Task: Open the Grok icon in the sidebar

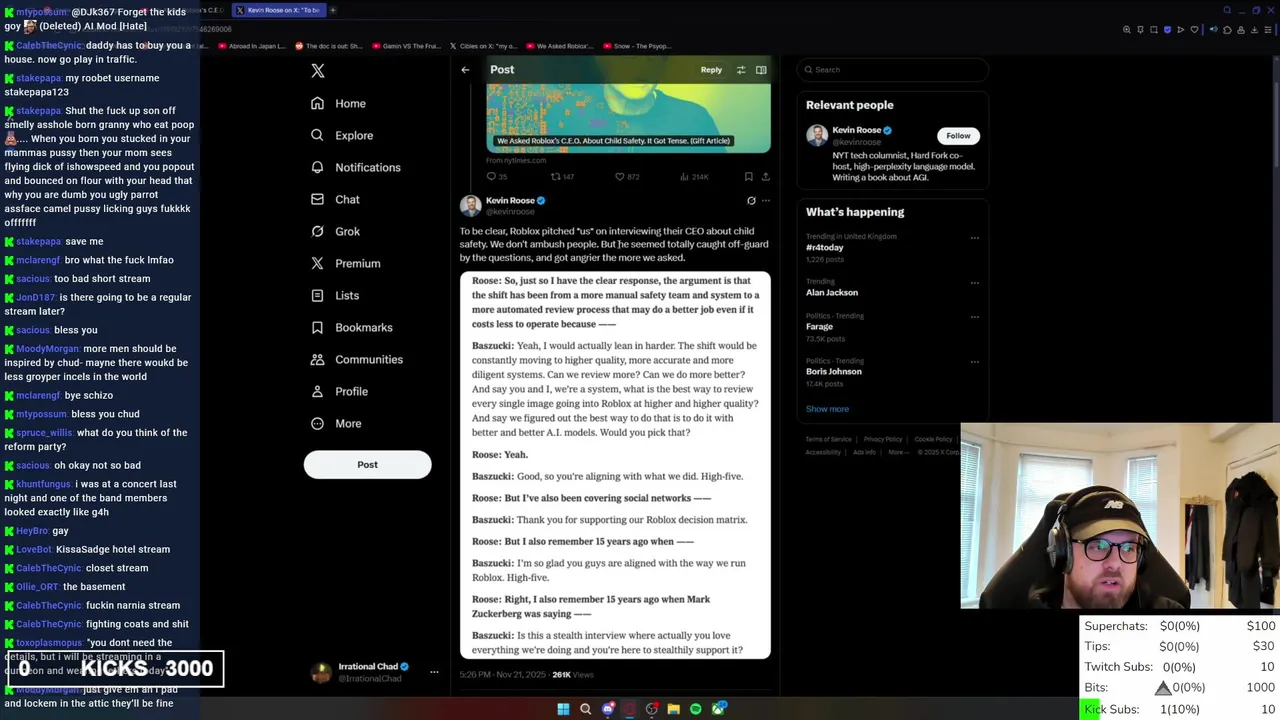Action: (x=317, y=231)
